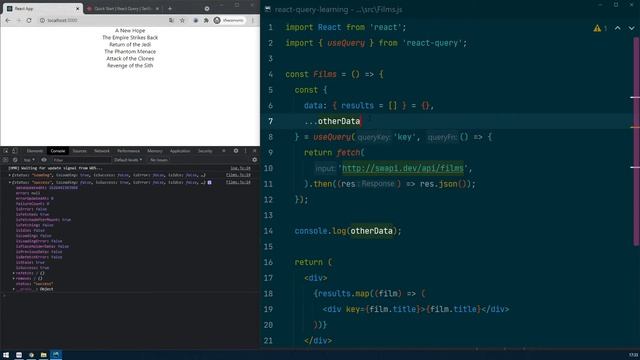640x360 pixels.
Task: Clear the console
Action: (15, 160)
